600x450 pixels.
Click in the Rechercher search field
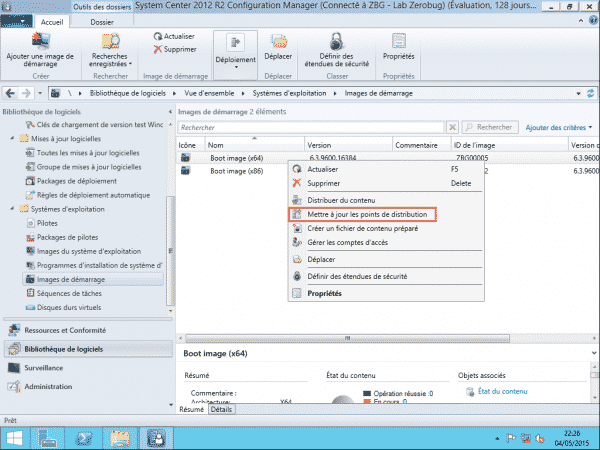pos(311,127)
